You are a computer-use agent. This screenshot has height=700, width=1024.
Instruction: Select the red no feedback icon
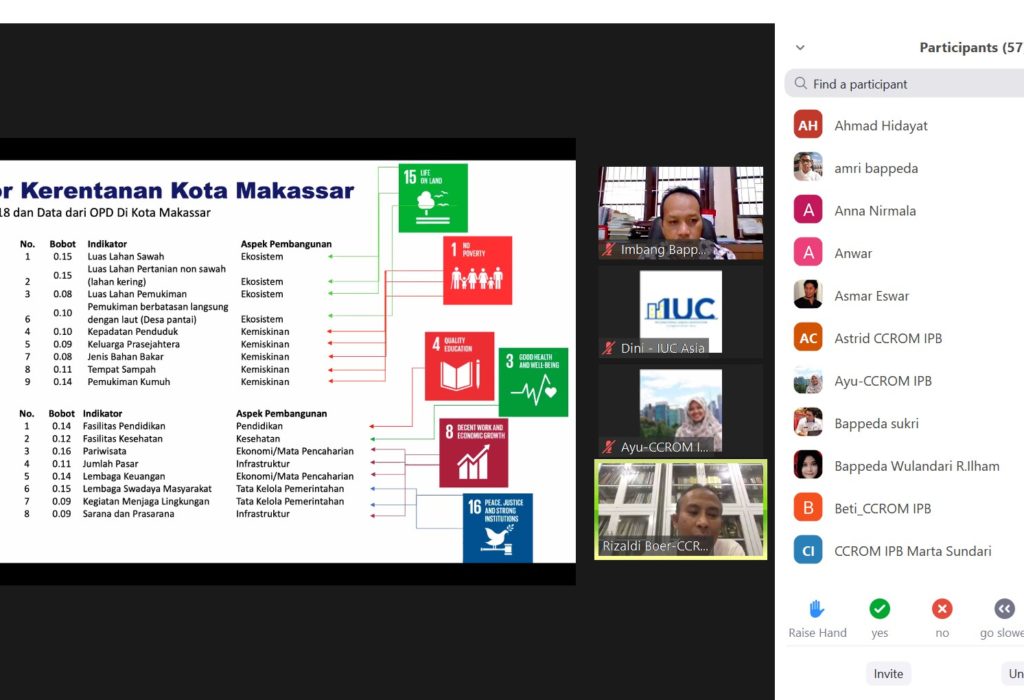[x=941, y=608]
